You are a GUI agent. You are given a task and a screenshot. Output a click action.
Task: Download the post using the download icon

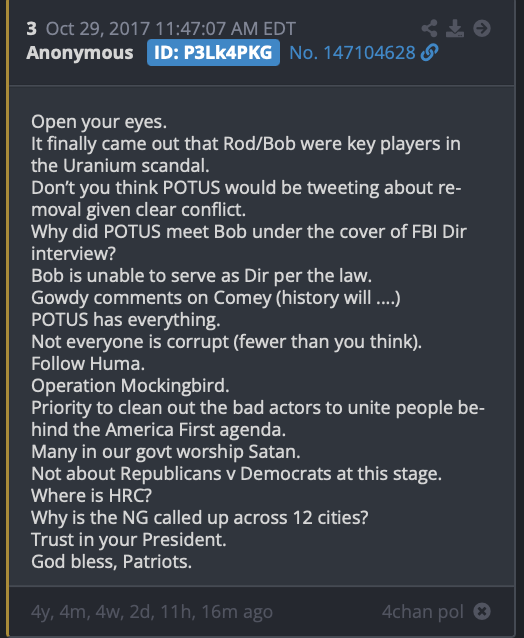pos(455,28)
